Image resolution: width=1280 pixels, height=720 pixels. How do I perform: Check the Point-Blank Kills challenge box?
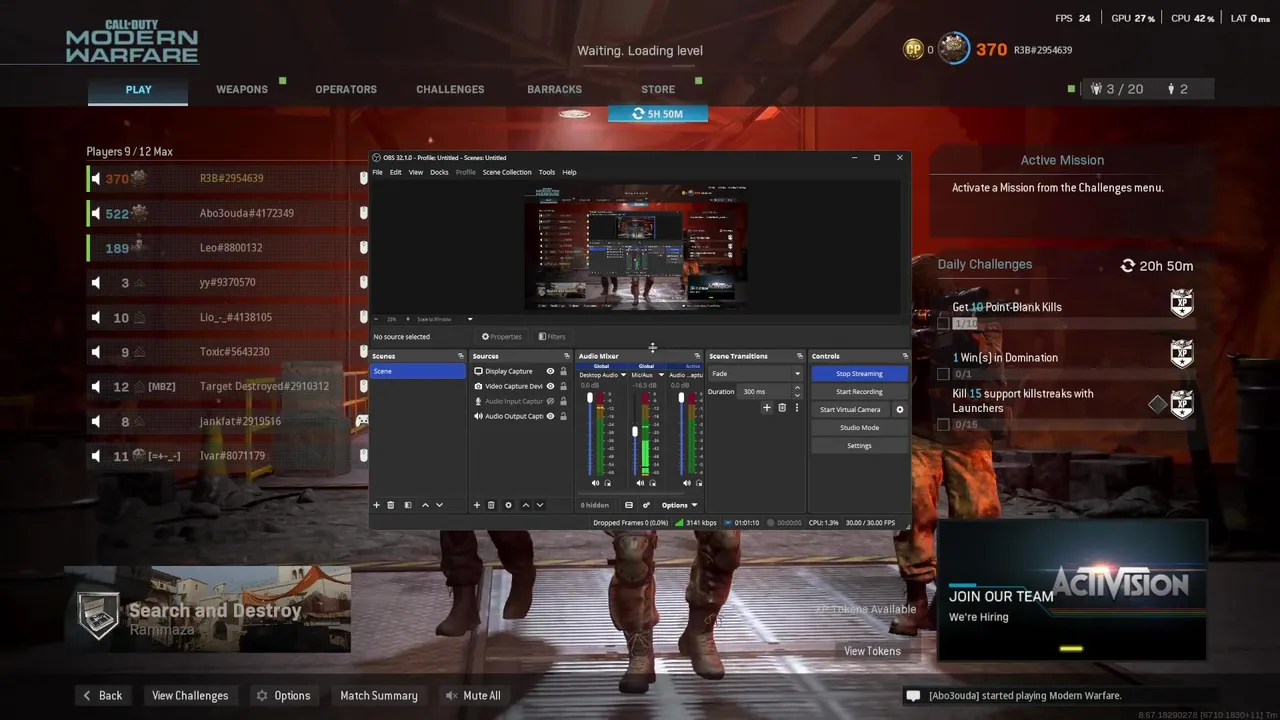943,324
